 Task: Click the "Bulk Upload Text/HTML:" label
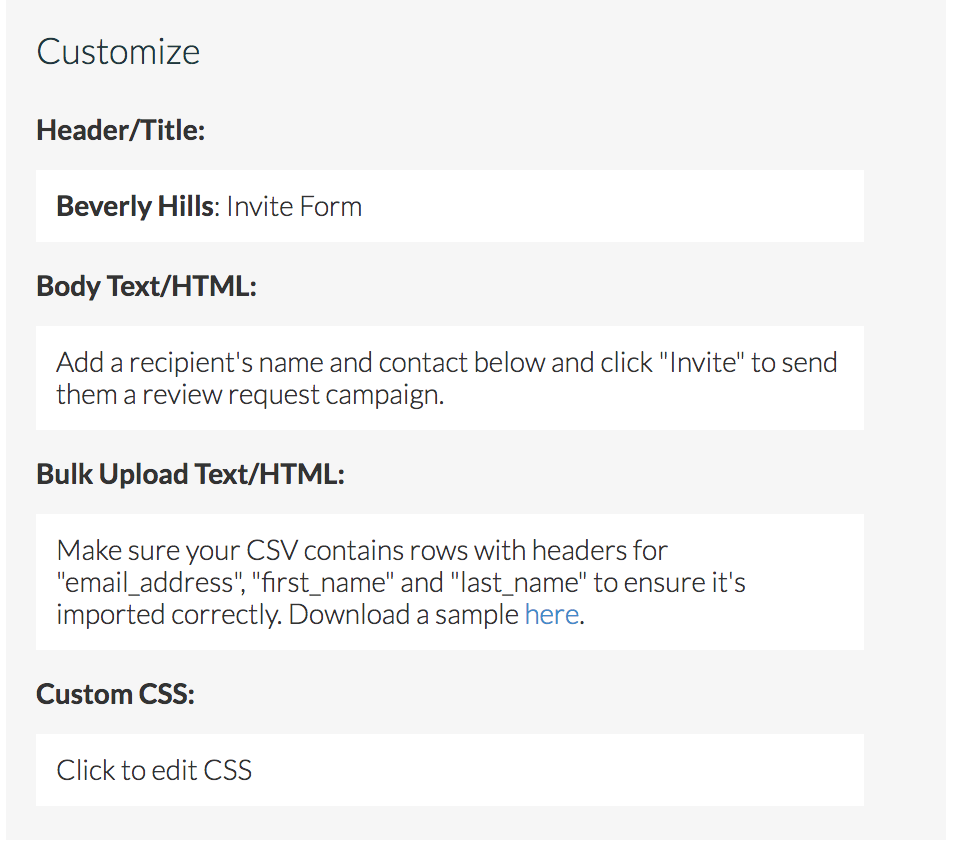(x=190, y=474)
